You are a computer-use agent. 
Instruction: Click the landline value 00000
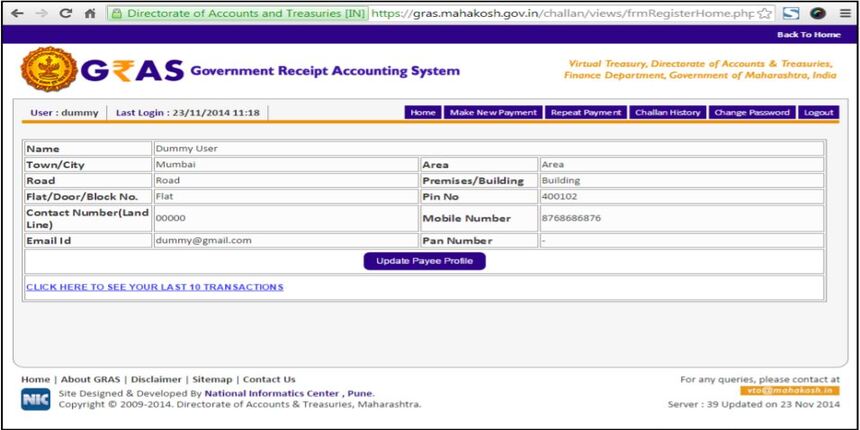[171, 218]
